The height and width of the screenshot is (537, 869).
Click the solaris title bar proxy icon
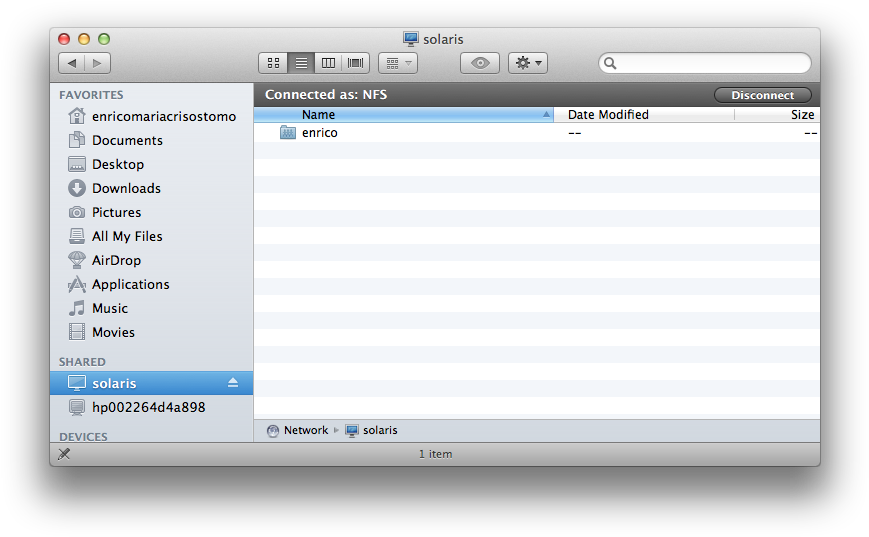[411, 39]
